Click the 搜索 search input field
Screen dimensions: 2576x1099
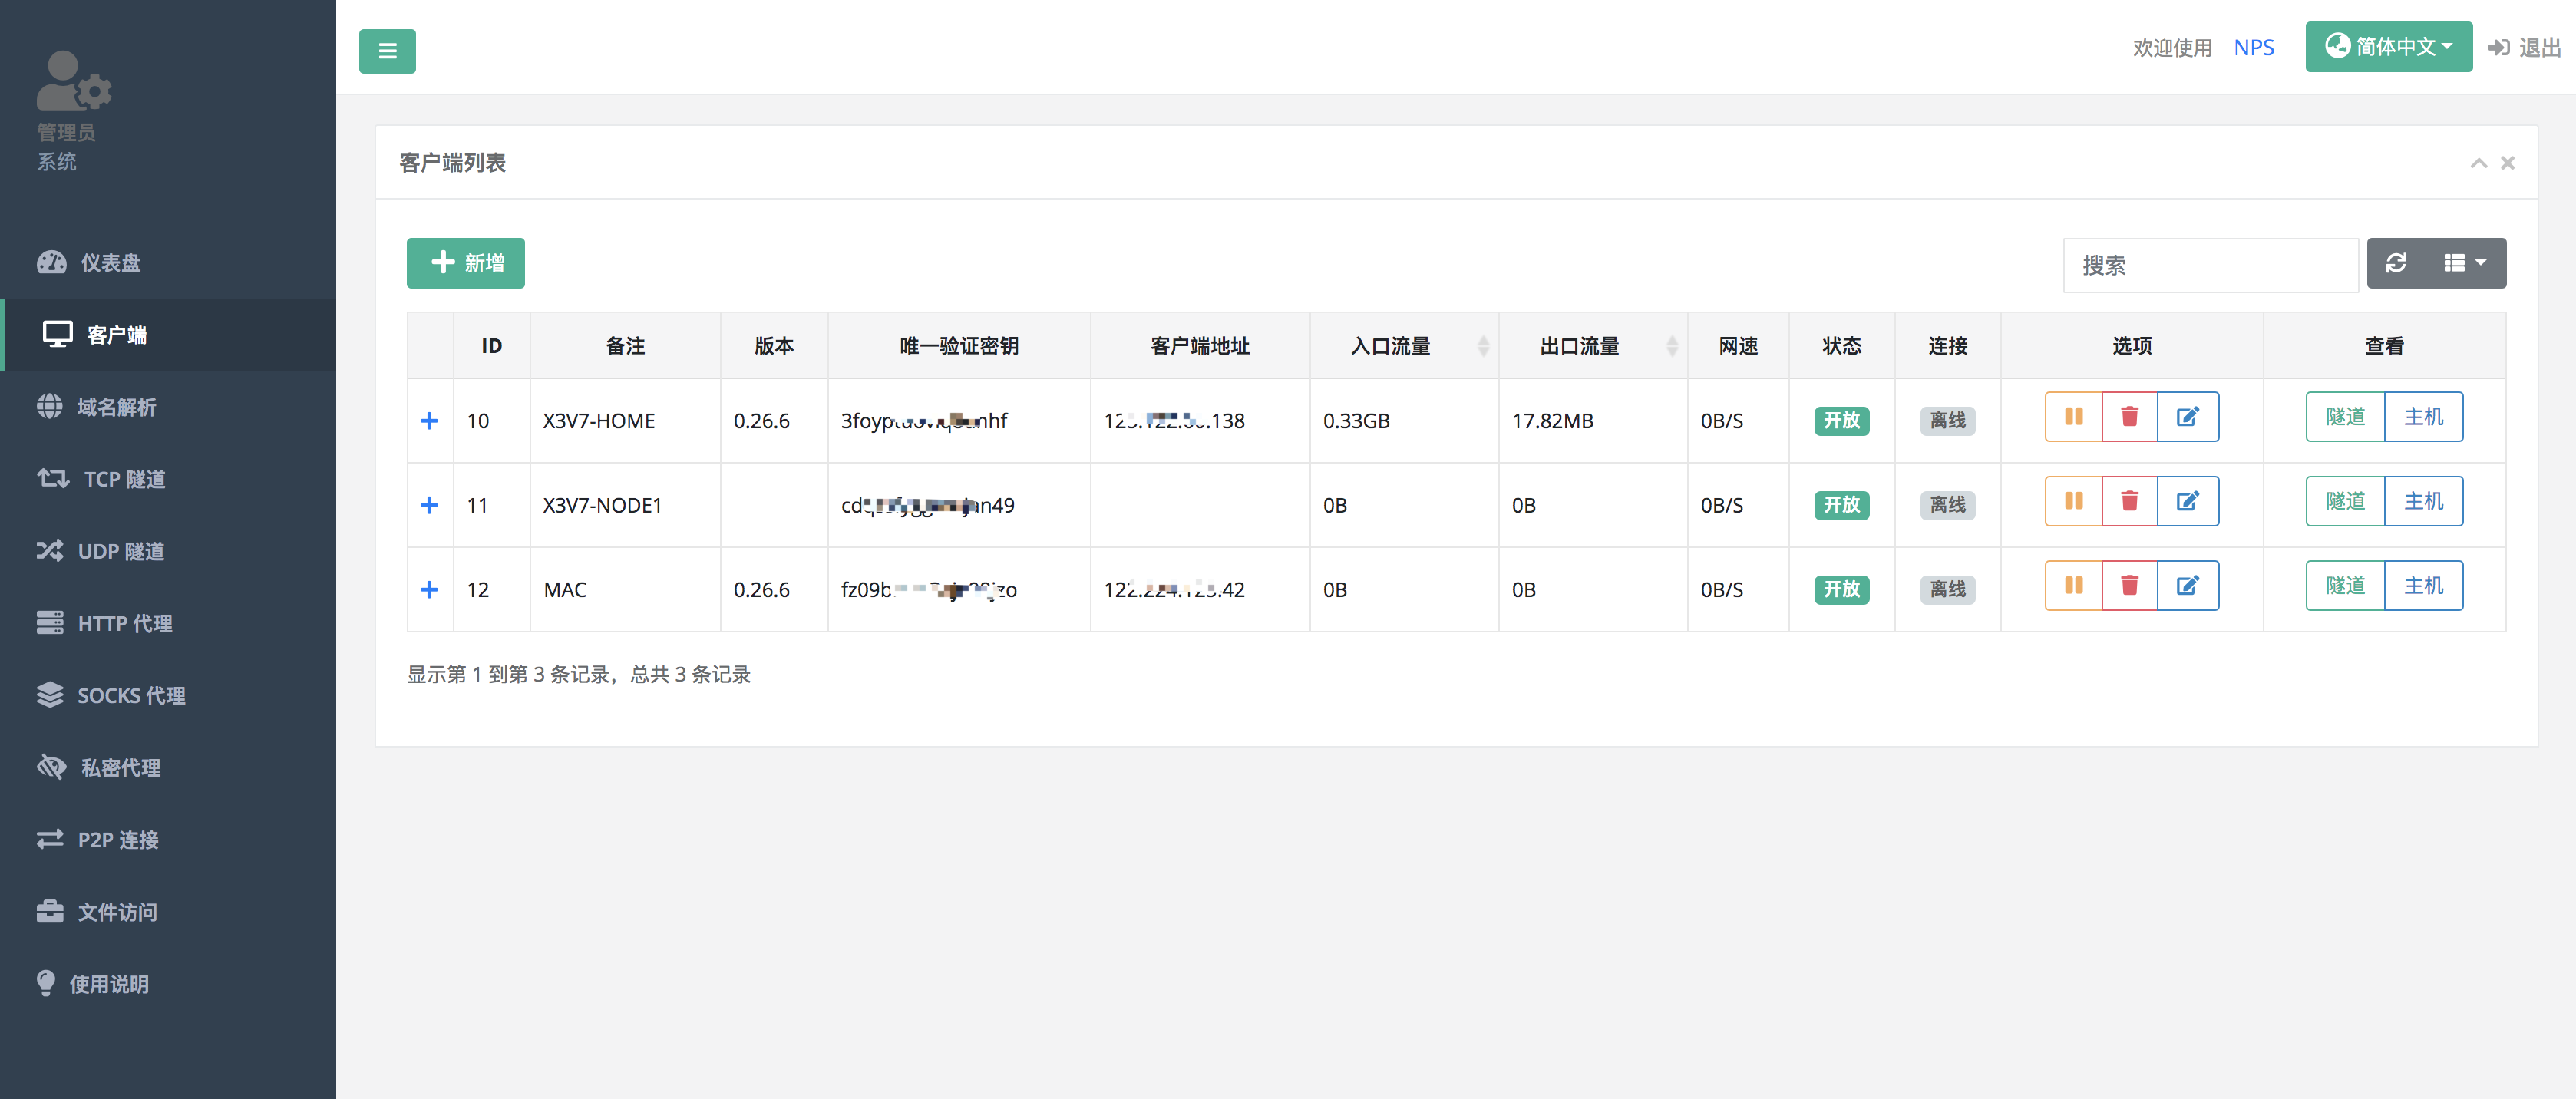coord(2210,265)
